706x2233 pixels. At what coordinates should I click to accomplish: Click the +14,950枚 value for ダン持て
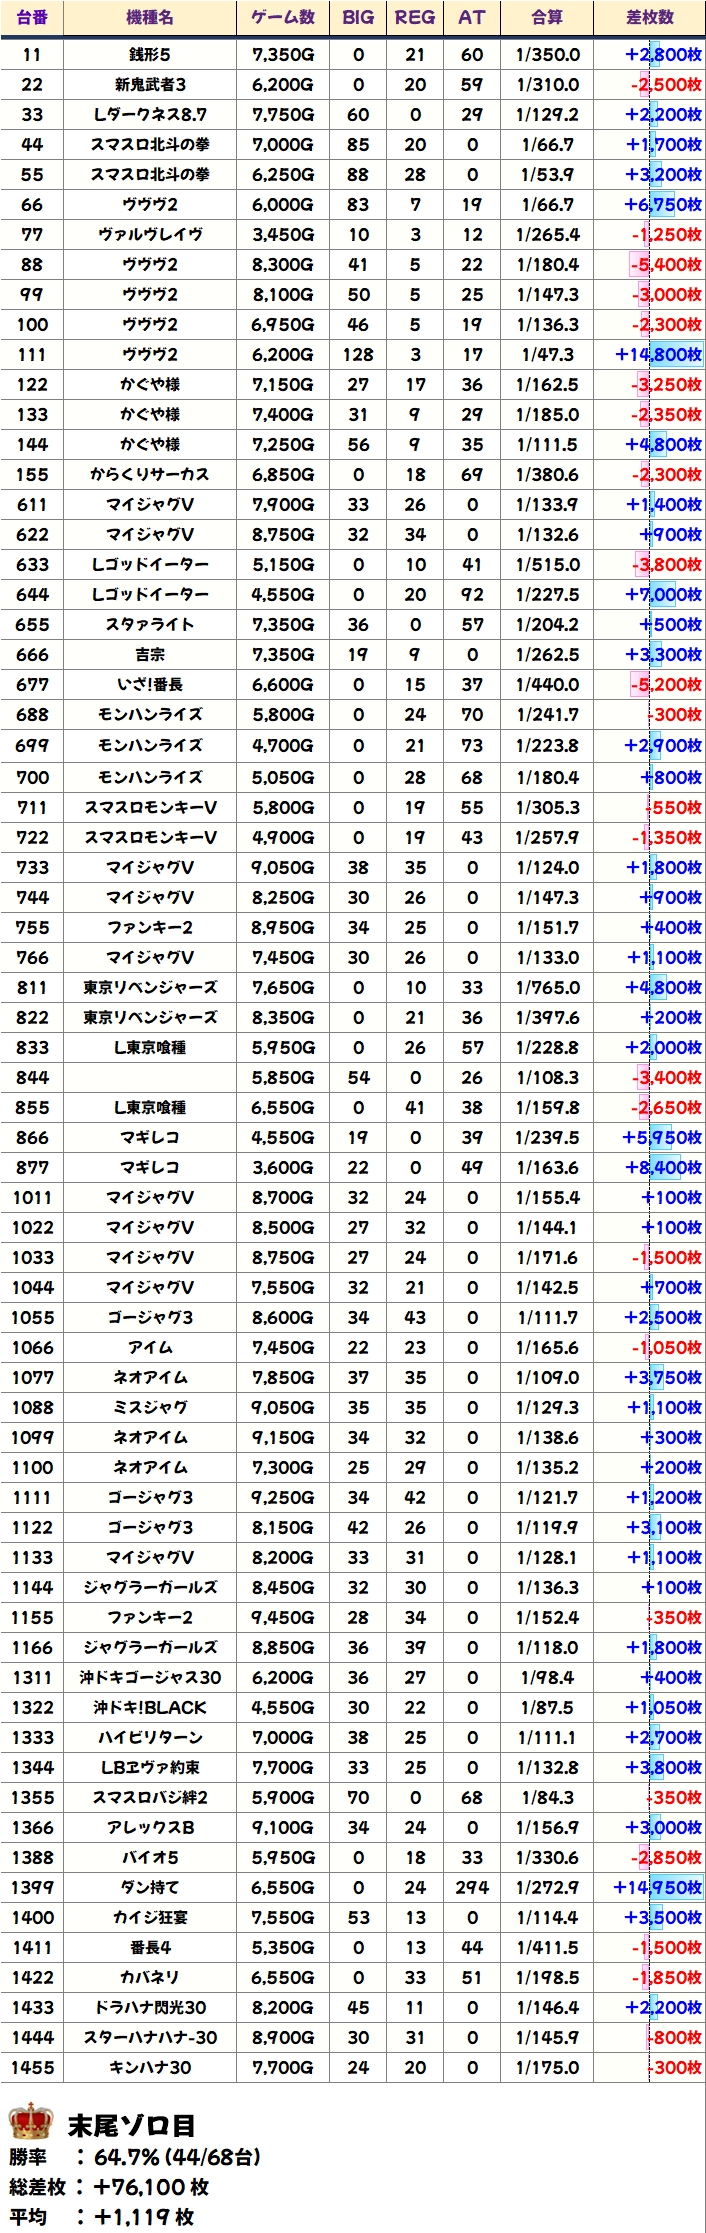pos(657,1888)
